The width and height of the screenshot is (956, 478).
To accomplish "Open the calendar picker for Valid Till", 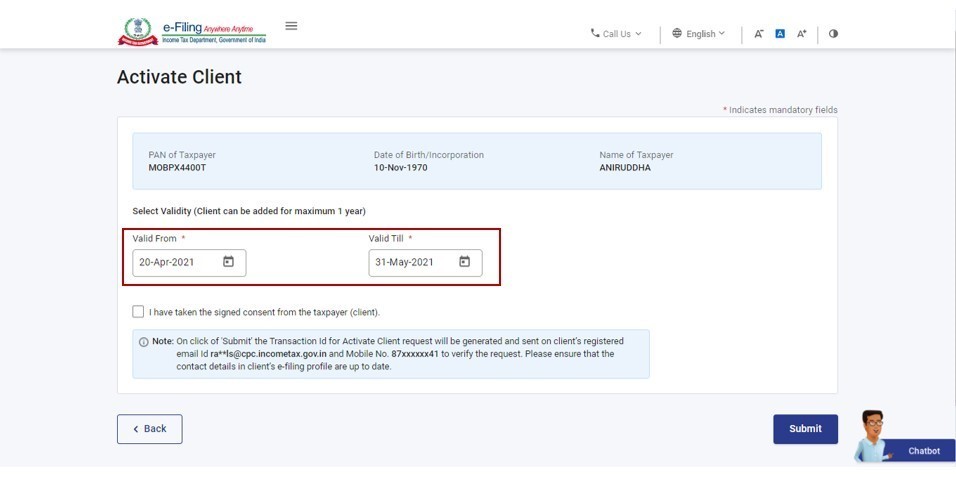I will click(x=464, y=262).
